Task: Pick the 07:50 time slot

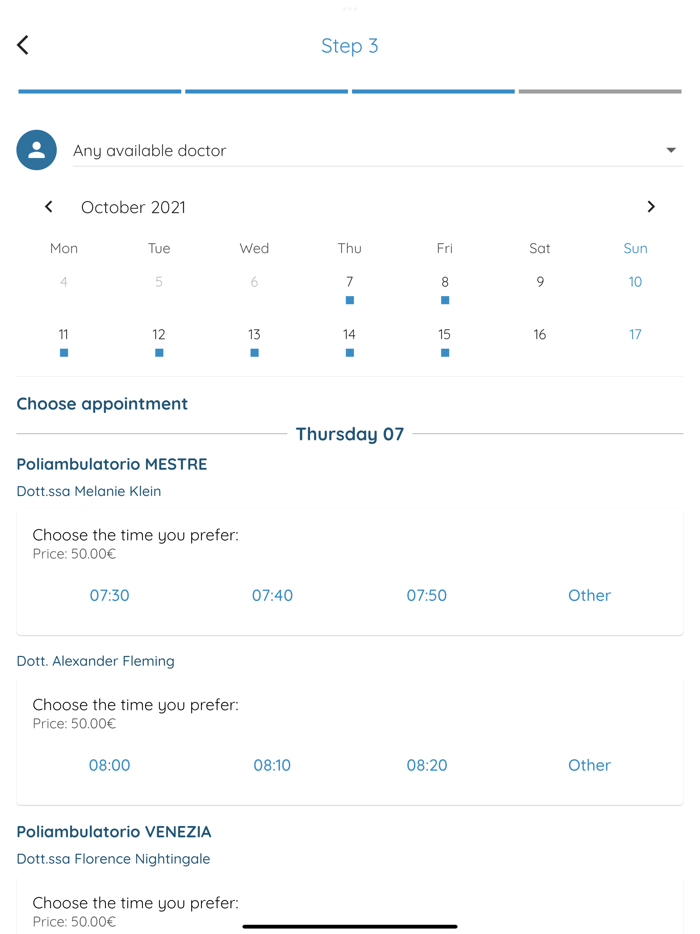Action: [x=427, y=595]
